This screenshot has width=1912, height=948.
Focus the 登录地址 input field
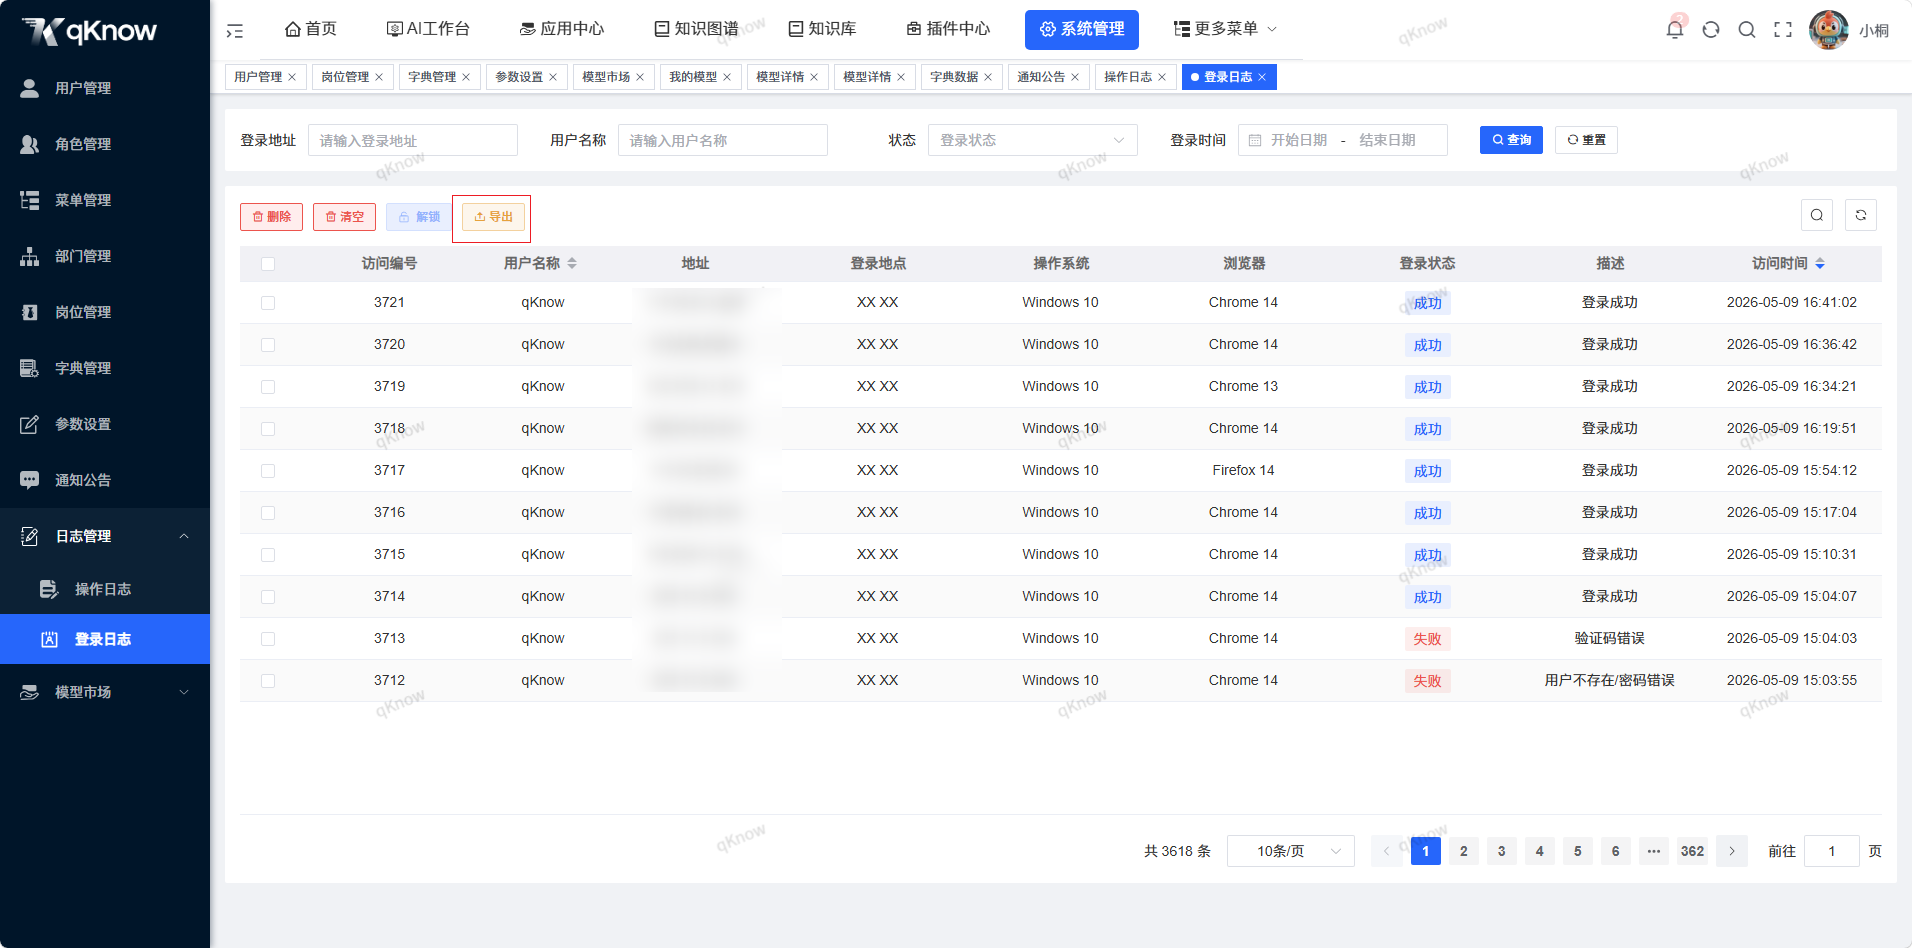coord(413,140)
